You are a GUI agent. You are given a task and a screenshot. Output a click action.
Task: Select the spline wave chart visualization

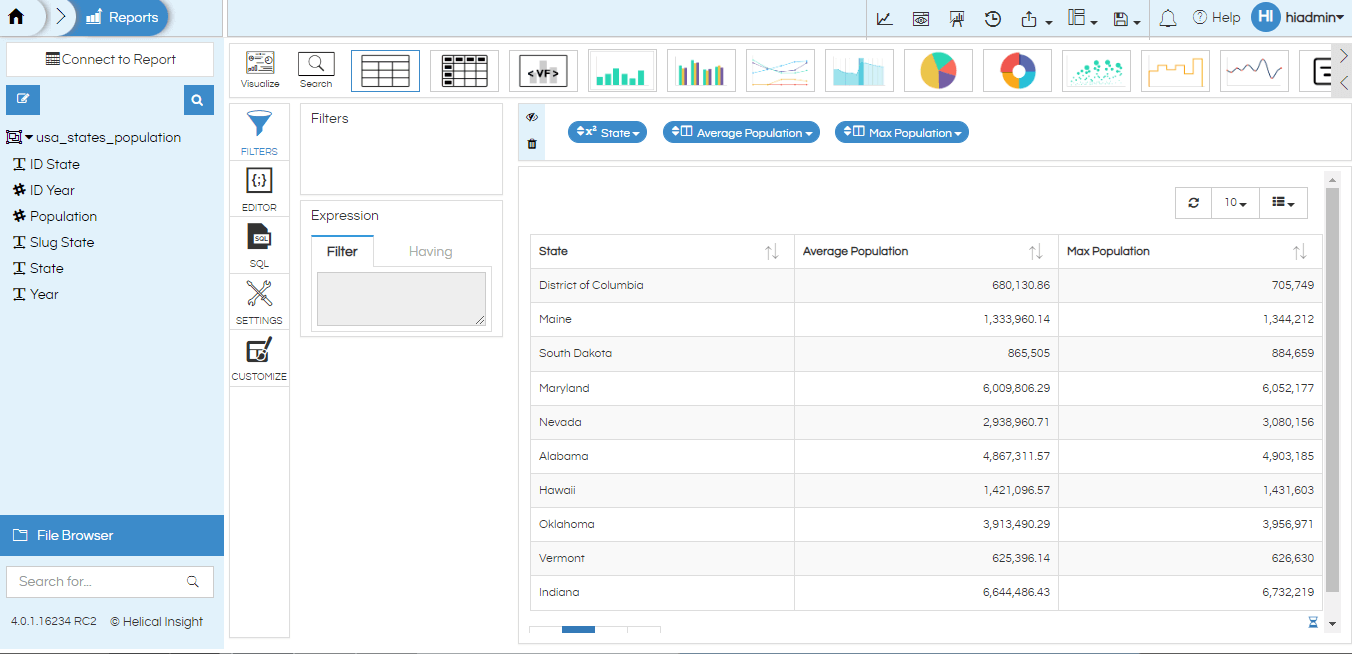click(x=1254, y=71)
